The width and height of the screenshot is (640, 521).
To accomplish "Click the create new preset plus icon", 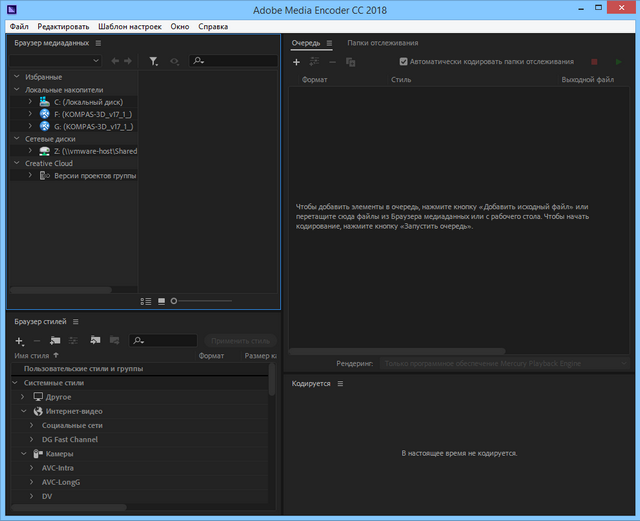I will 19,341.
